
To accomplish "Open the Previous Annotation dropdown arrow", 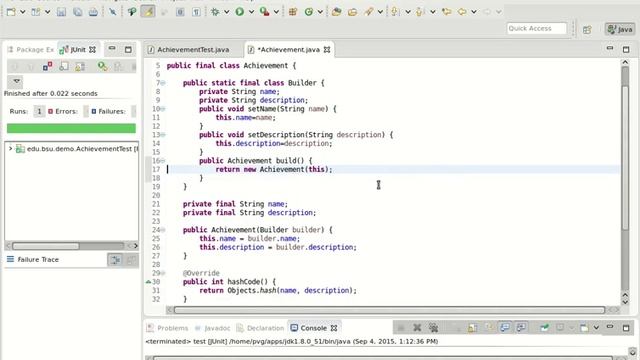I will tap(433, 12).
